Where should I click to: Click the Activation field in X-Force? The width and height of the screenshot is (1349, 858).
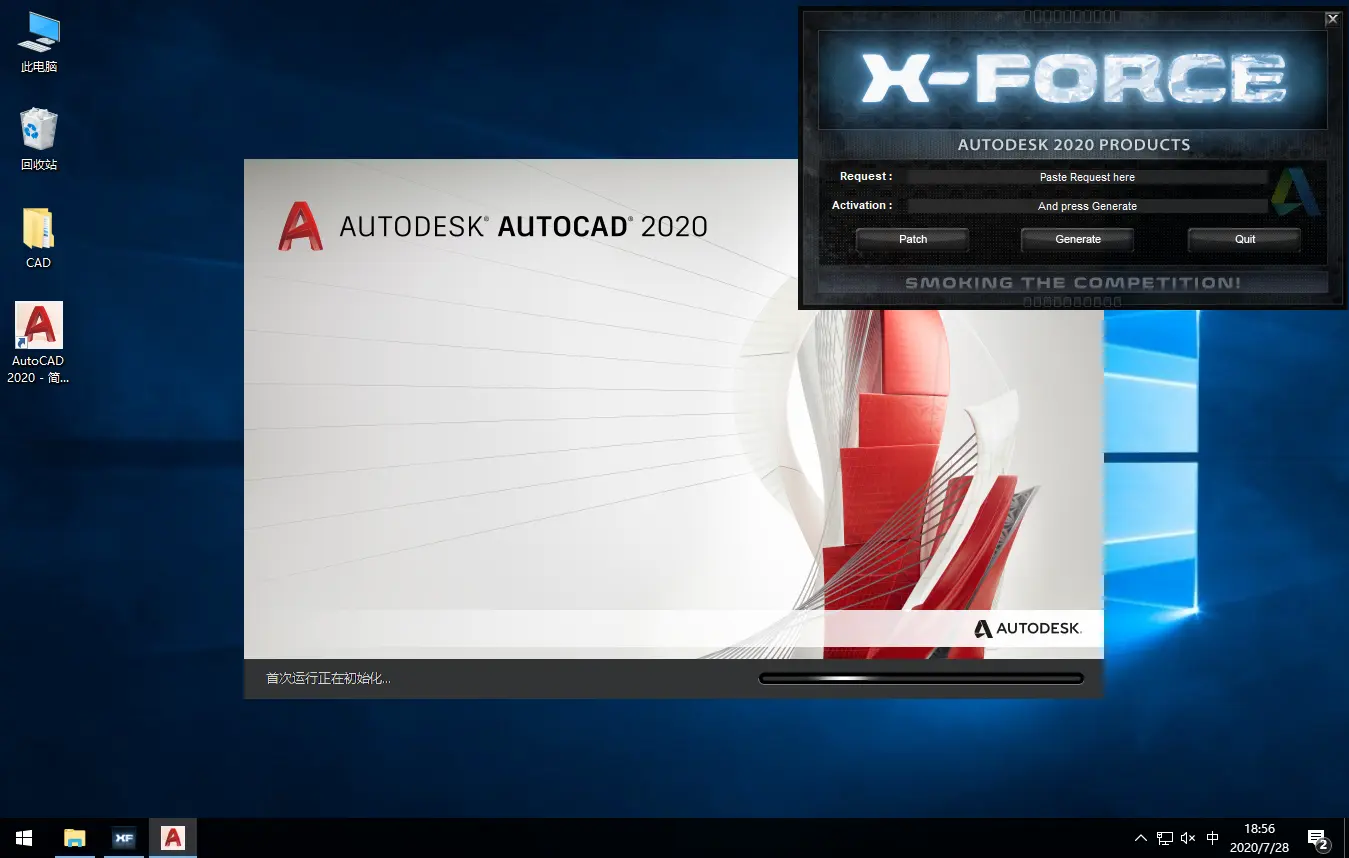(x=1087, y=206)
